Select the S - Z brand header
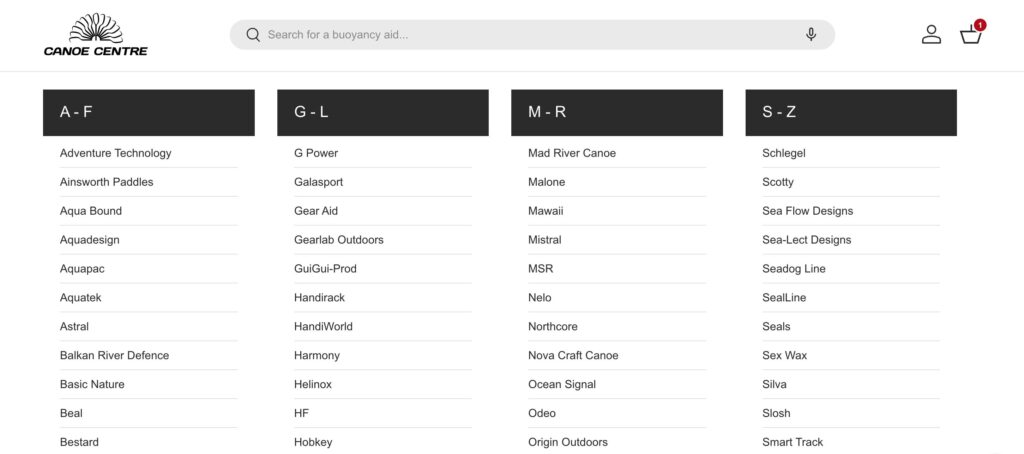 pyautogui.click(x=850, y=112)
